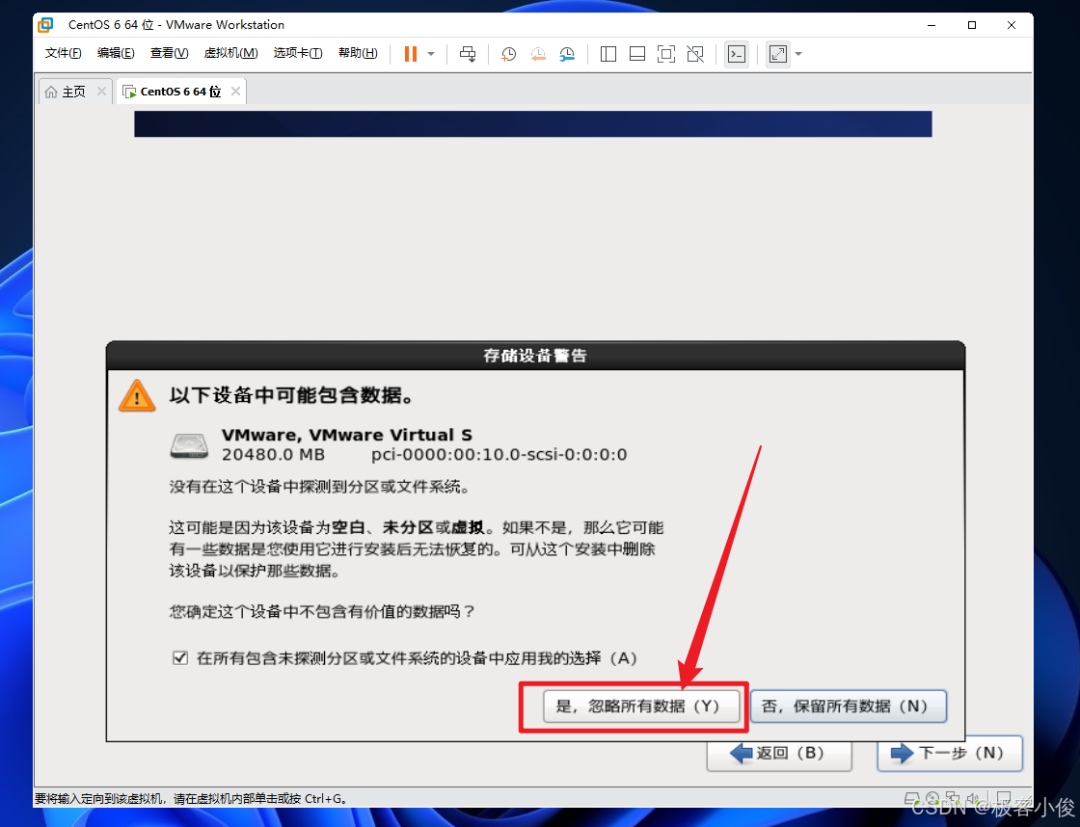Revert the VM to its previous snapshot
The width and height of the screenshot is (1080, 827).
click(538, 54)
